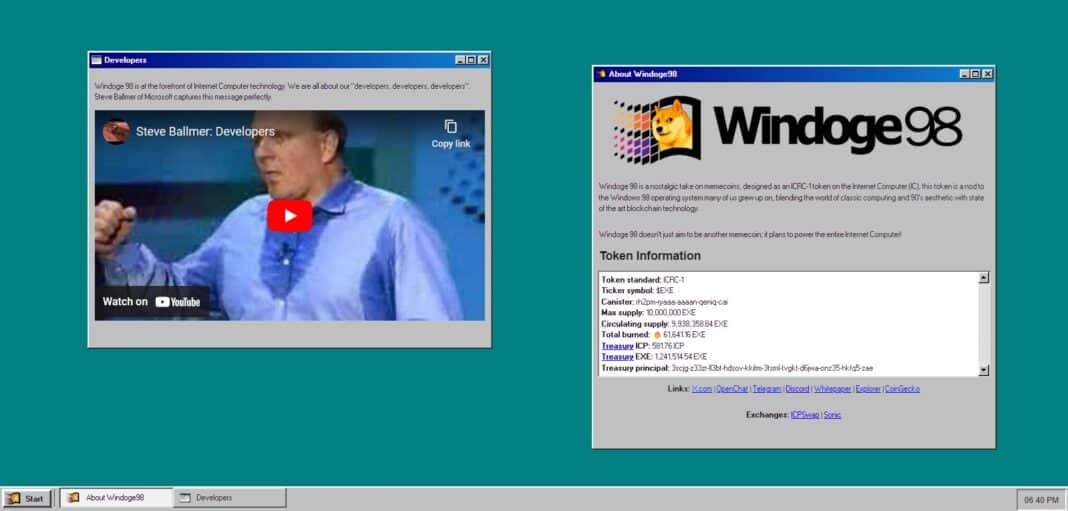Image resolution: width=1068 pixels, height=511 pixels.
Task: Minimize the Developers window
Action: click(x=460, y=60)
